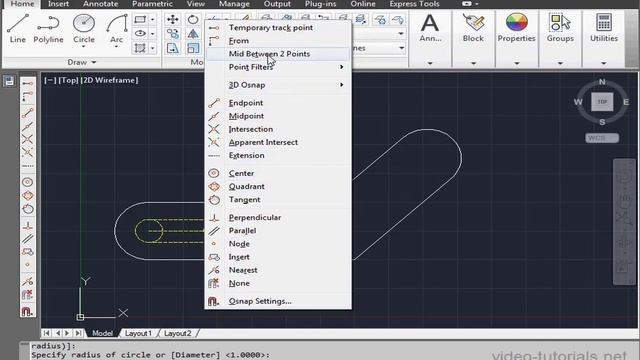Select Tangent from snap menu
640x360 pixels.
point(278,200)
